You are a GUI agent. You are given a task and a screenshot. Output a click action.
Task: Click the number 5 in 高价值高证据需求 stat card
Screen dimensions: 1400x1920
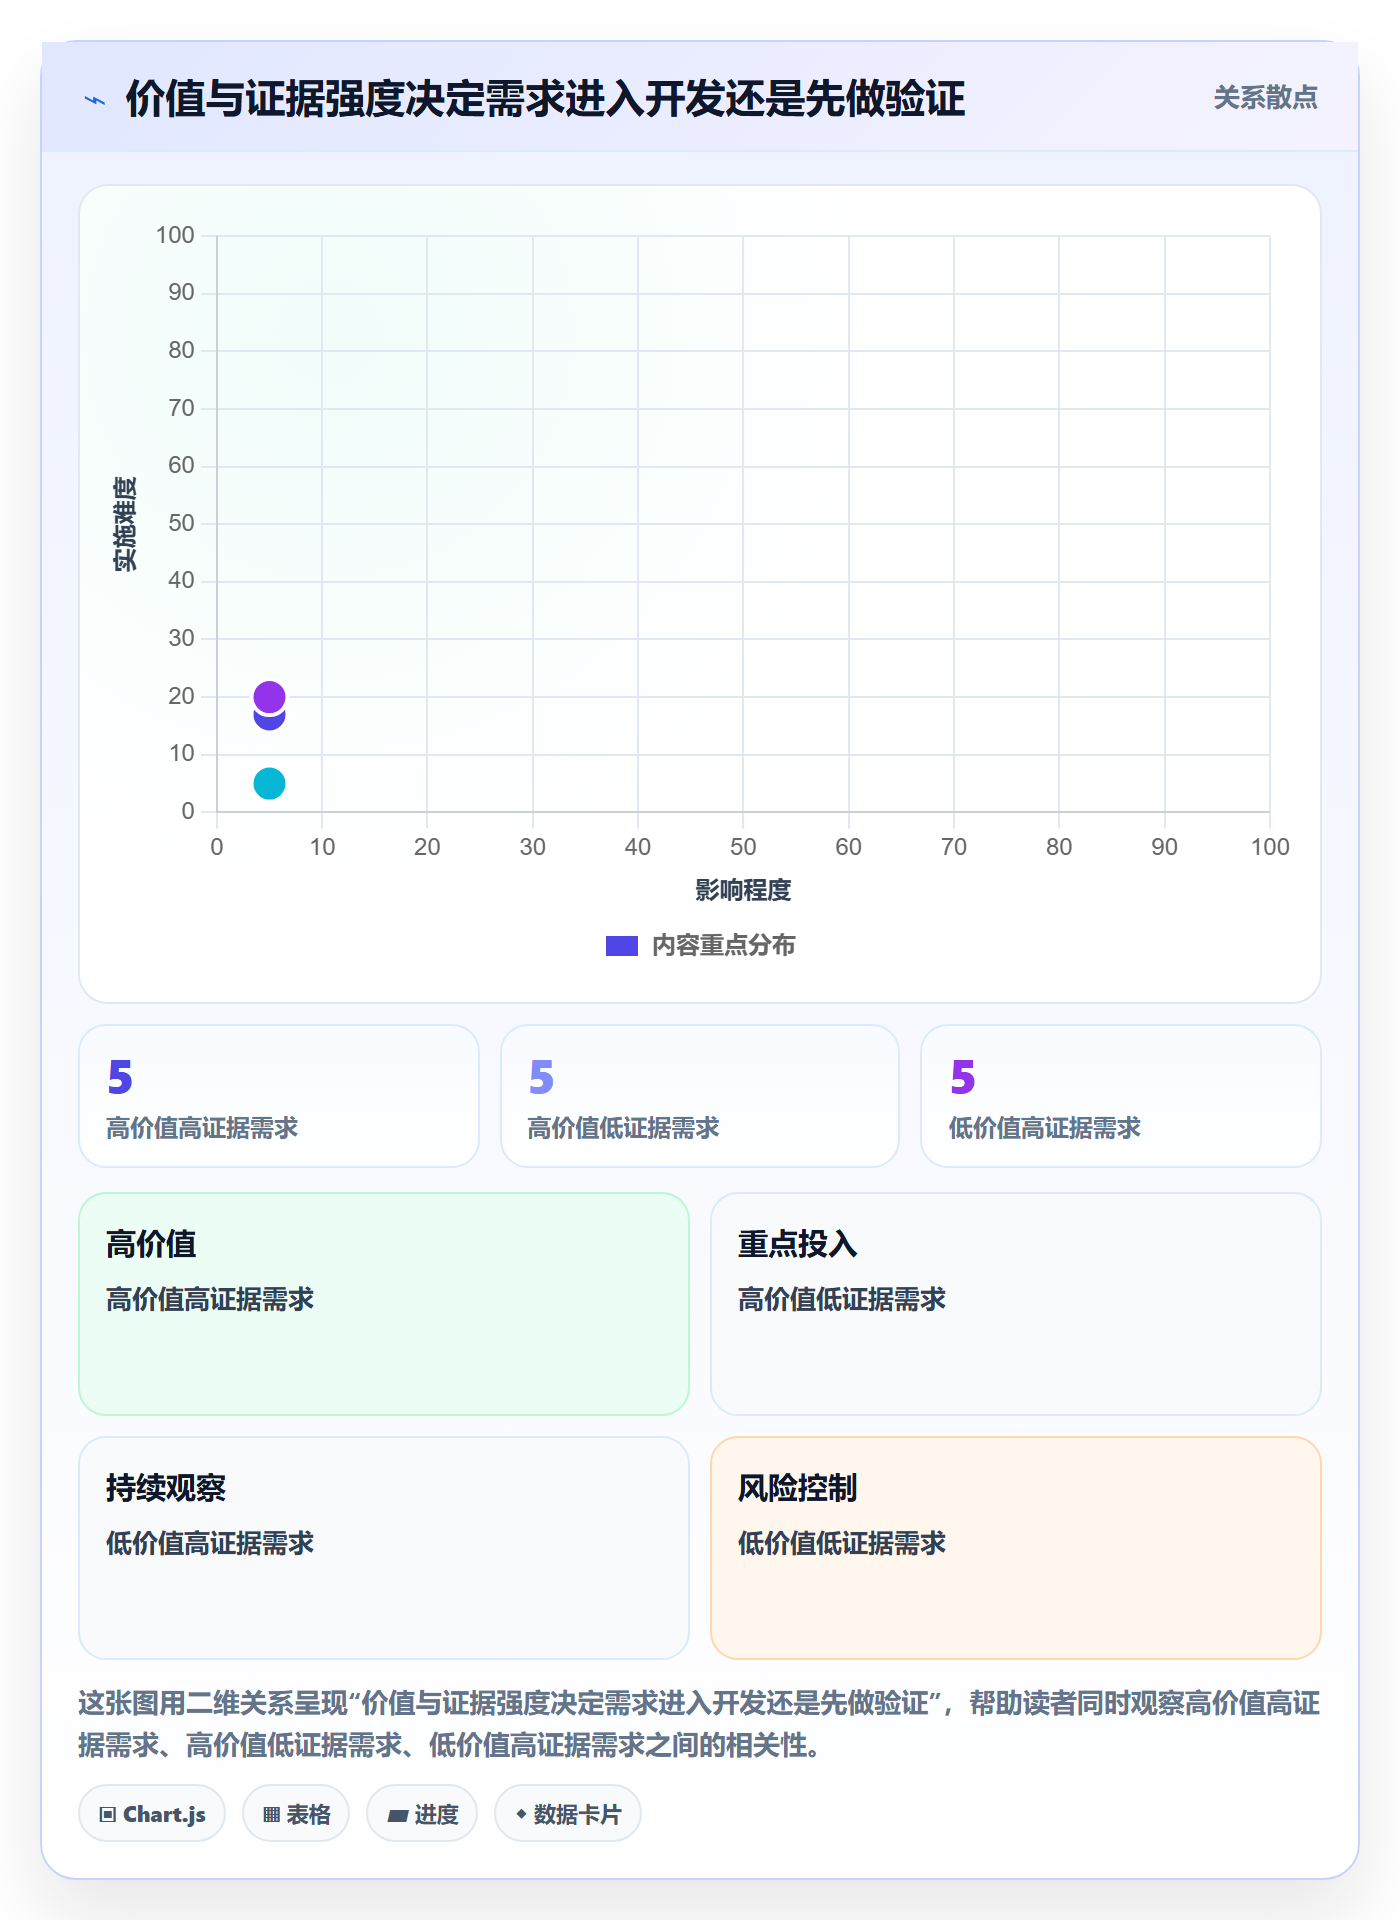pyautogui.click(x=120, y=1077)
